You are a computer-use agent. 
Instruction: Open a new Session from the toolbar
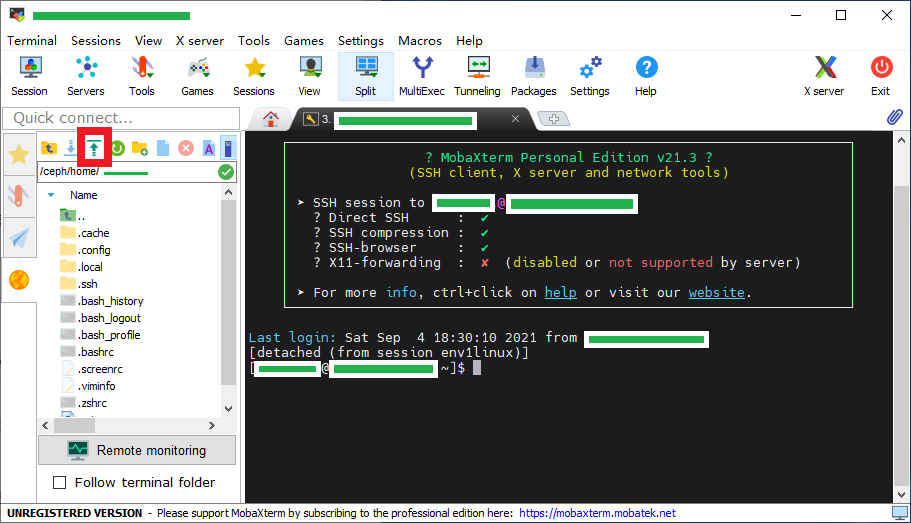29,76
